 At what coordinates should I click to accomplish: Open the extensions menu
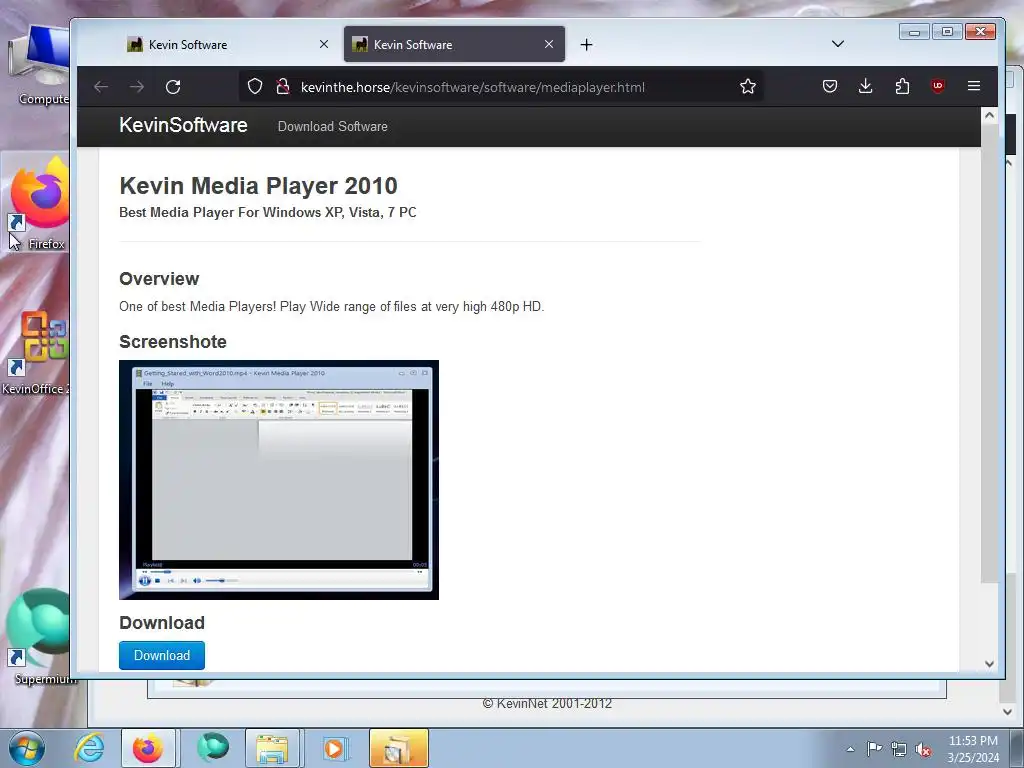click(x=902, y=86)
